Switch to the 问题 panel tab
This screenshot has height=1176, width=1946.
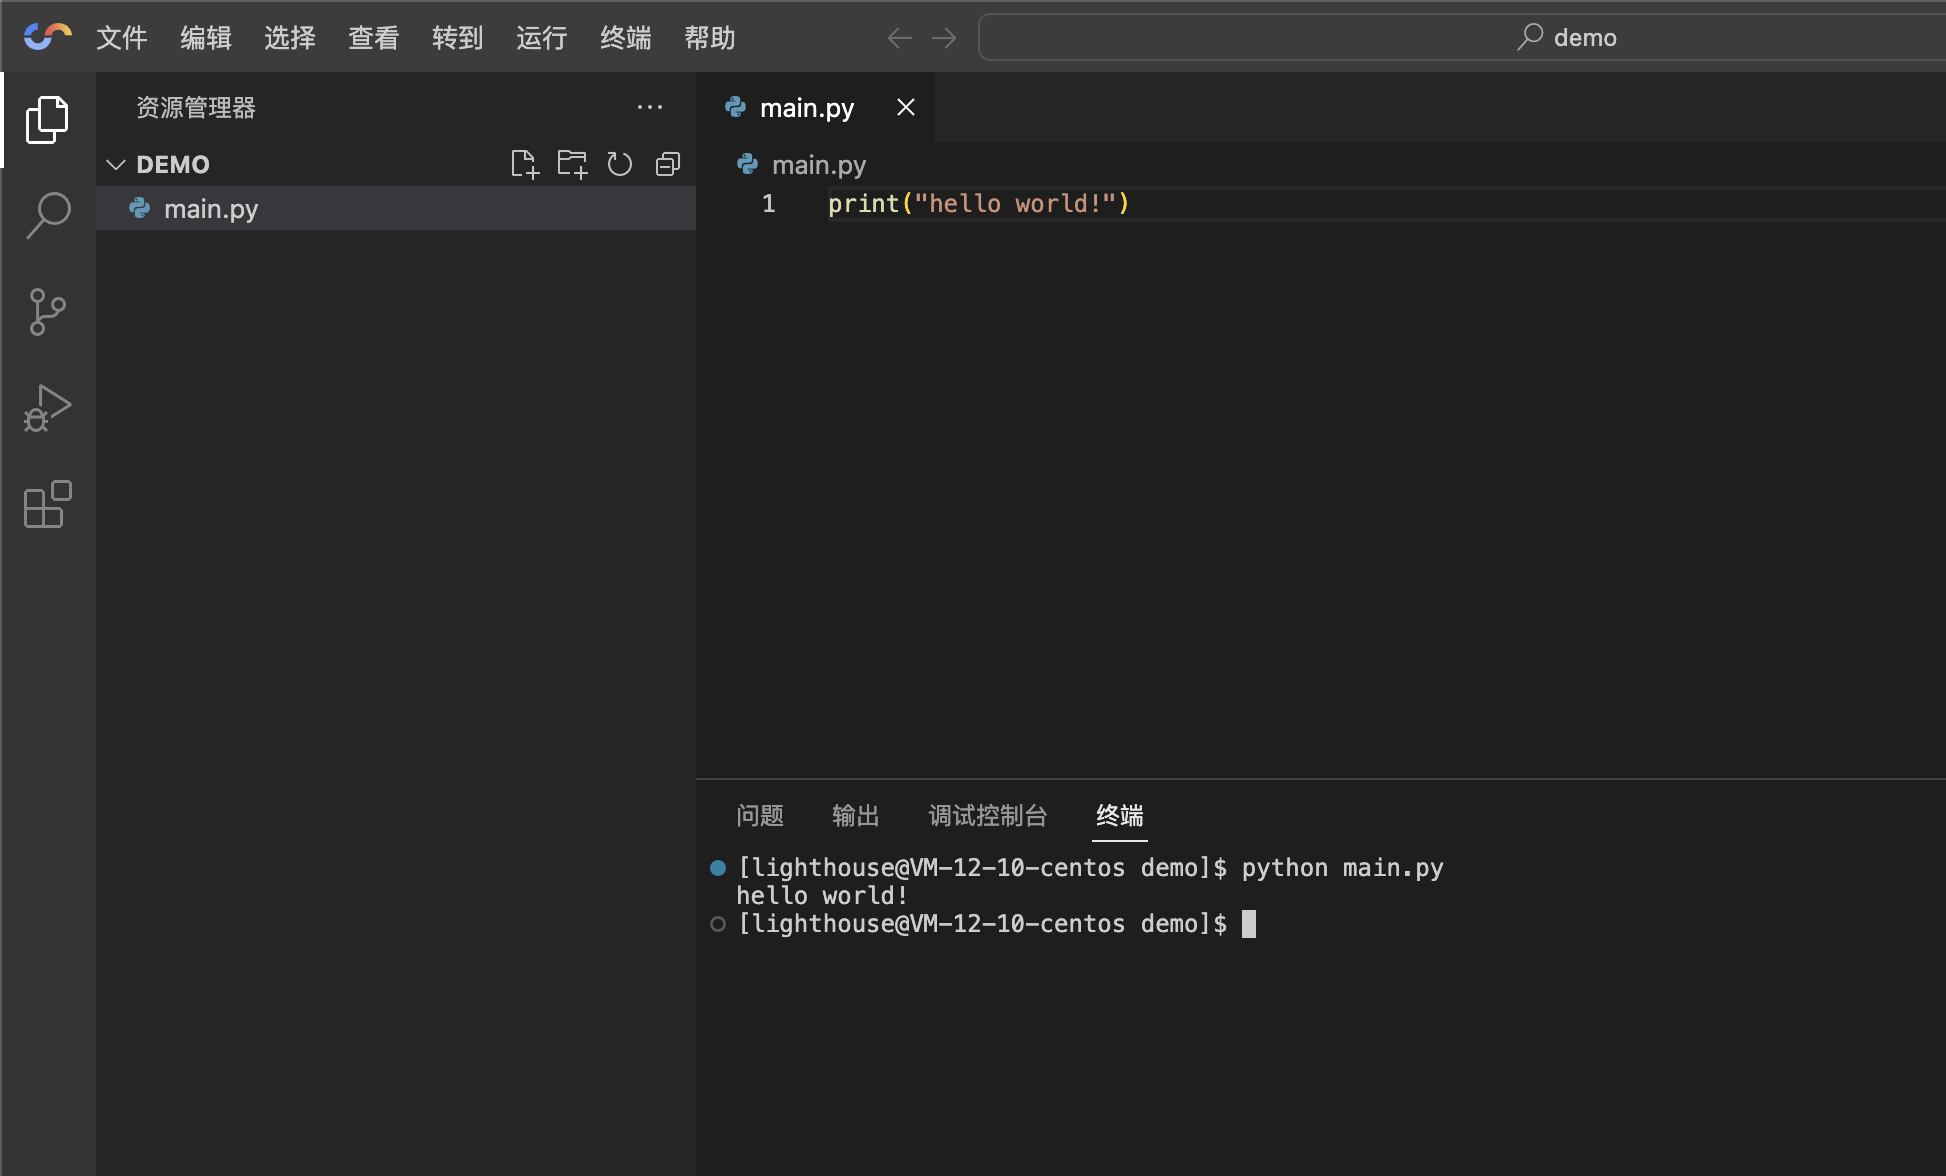pyautogui.click(x=760, y=816)
